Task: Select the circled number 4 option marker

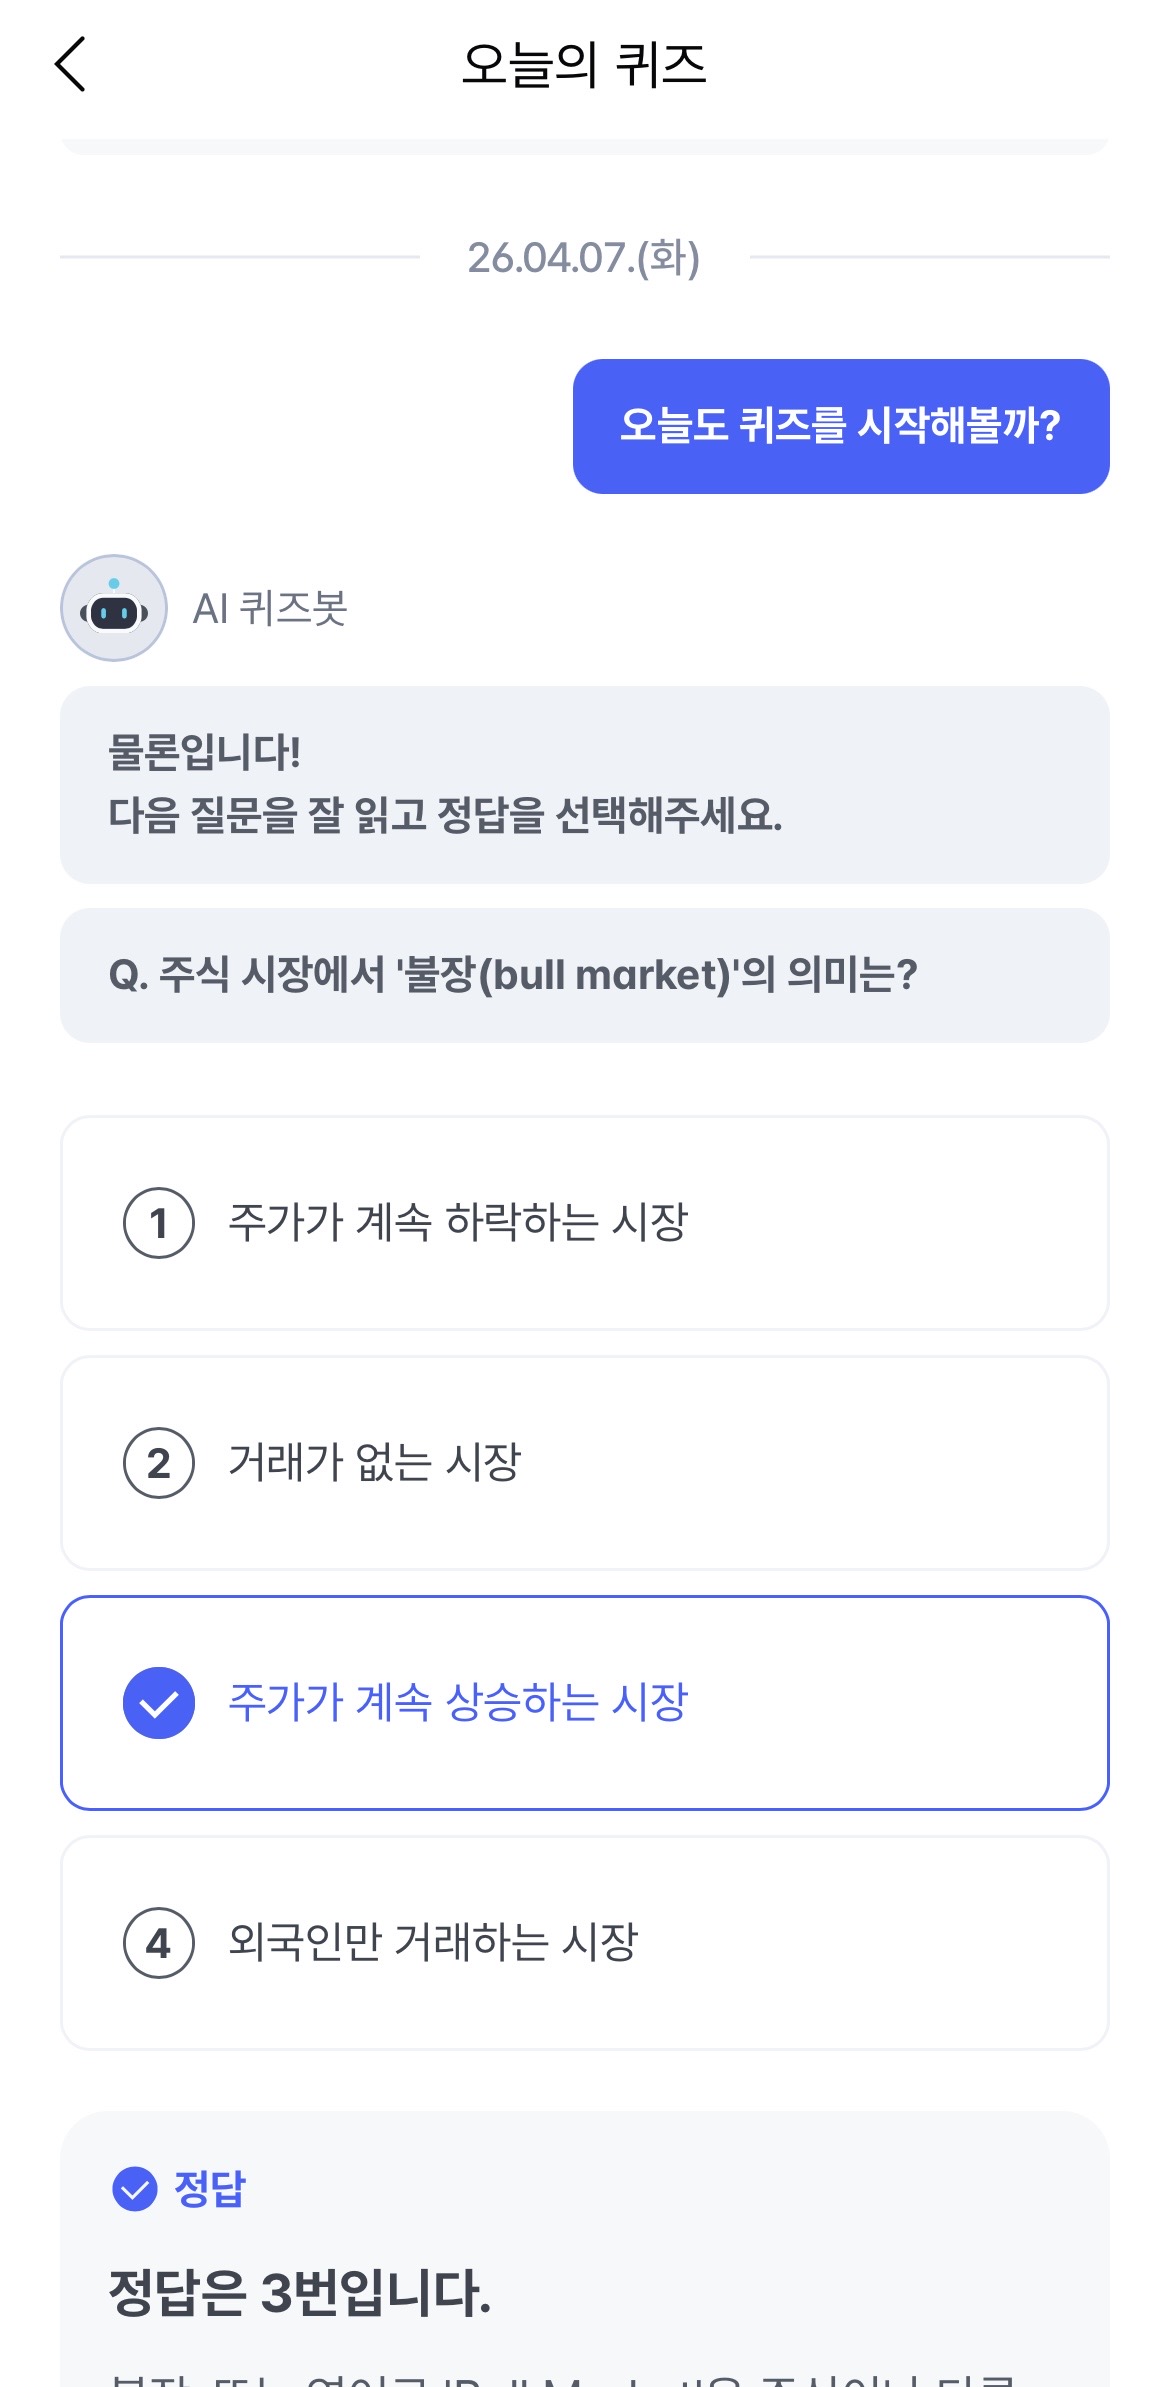Action: point(159,1943)
